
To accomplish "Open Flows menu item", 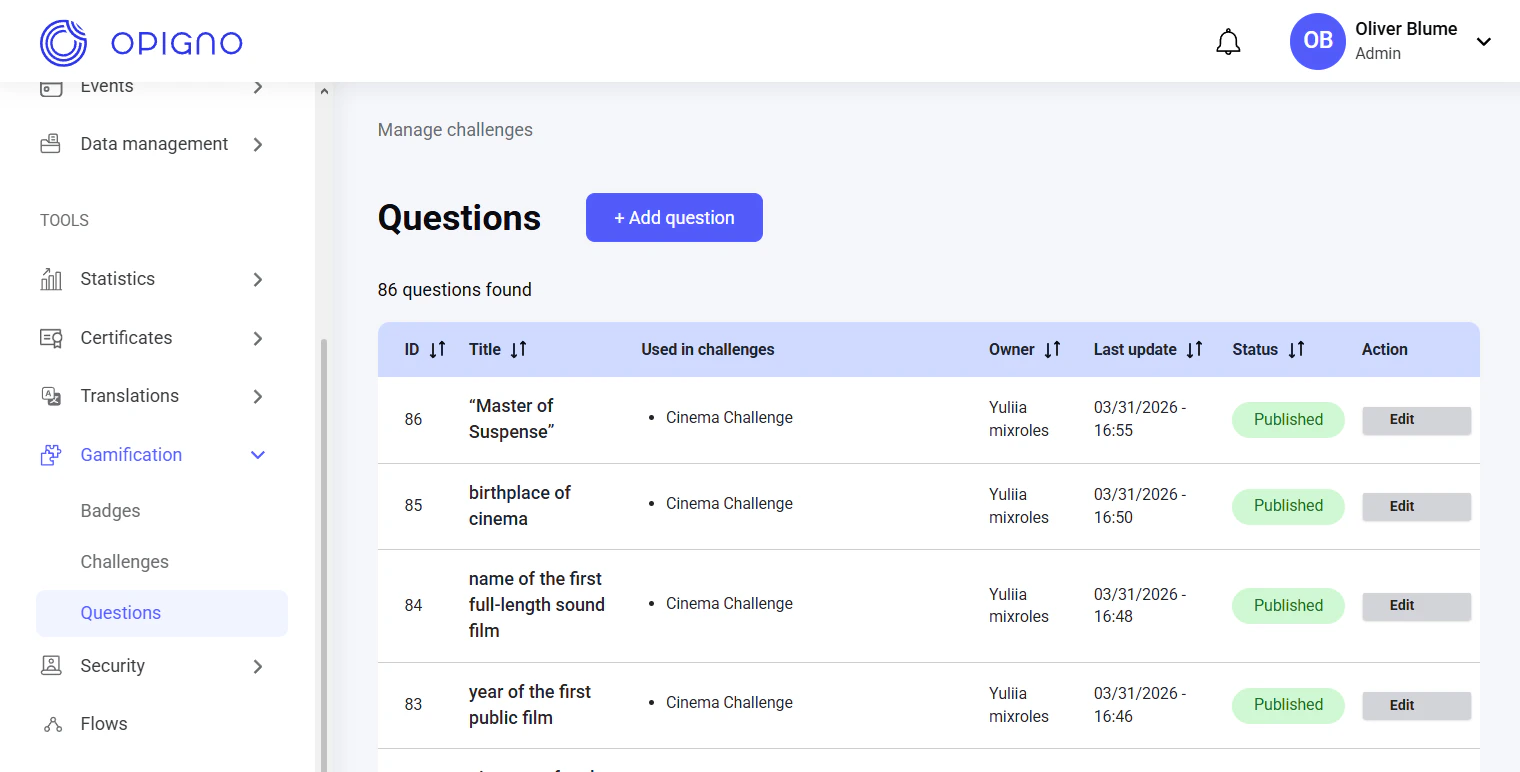I will tap(104, 724).
